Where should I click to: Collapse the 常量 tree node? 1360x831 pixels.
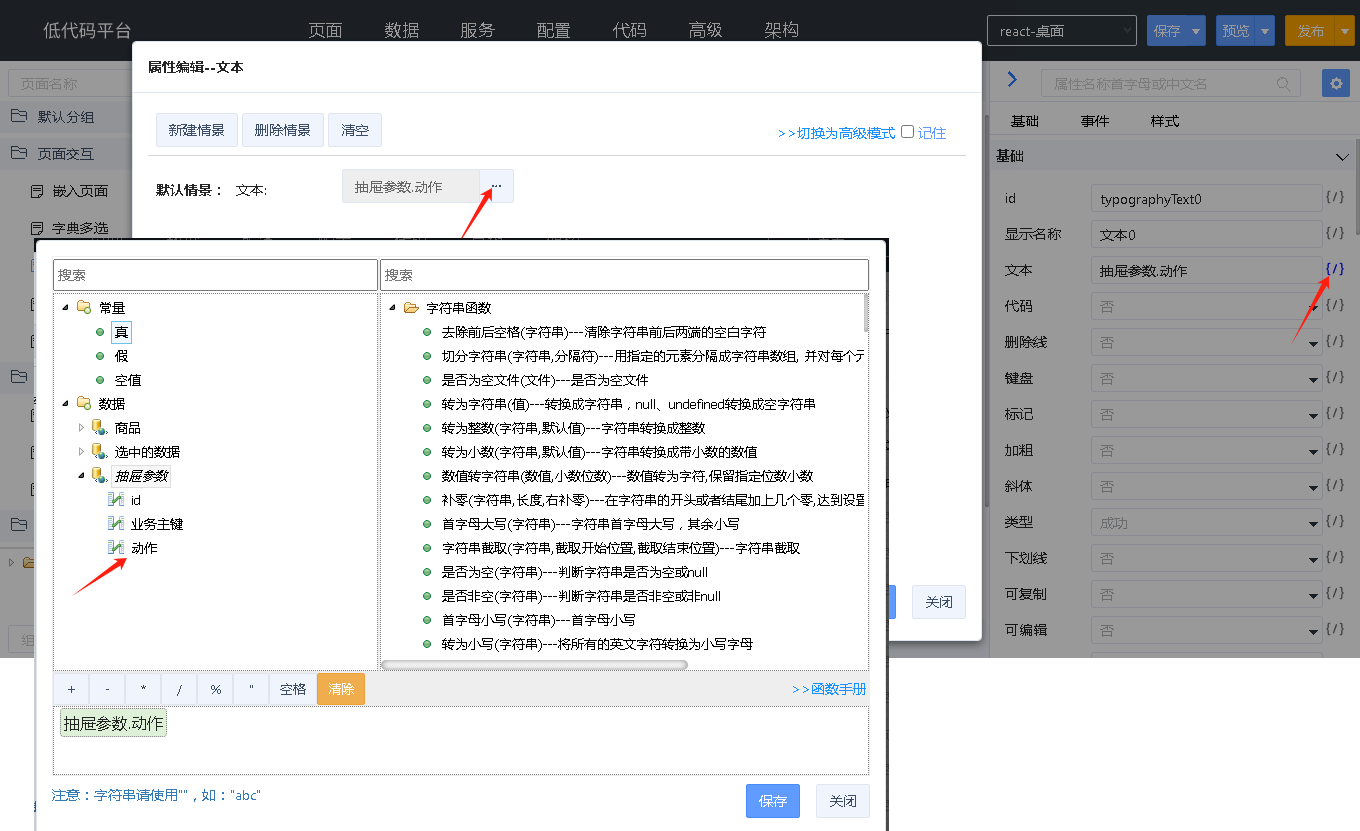(66, 307)
